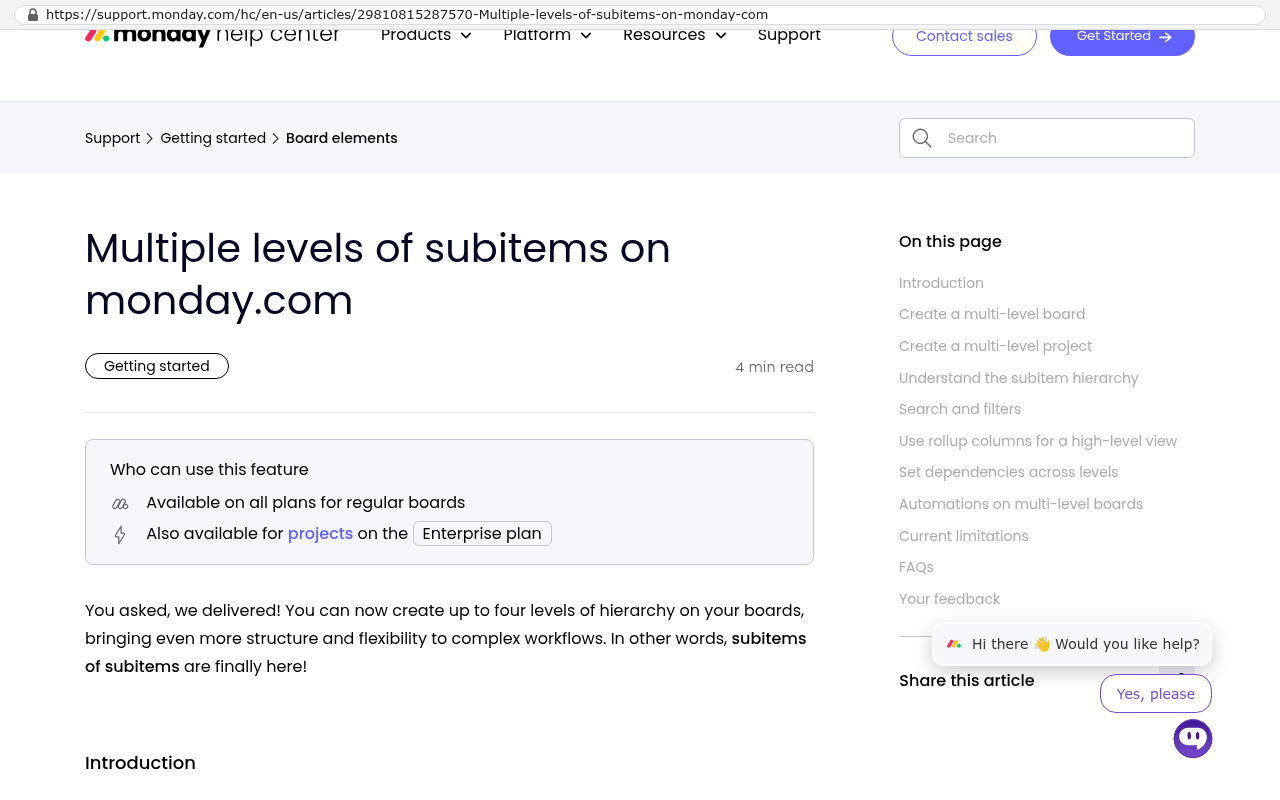Go to the Support breadcrumb
Image resolution: width=1280 pixels, height=800 pixels.
pyautogui.click(x=112, y=138)
